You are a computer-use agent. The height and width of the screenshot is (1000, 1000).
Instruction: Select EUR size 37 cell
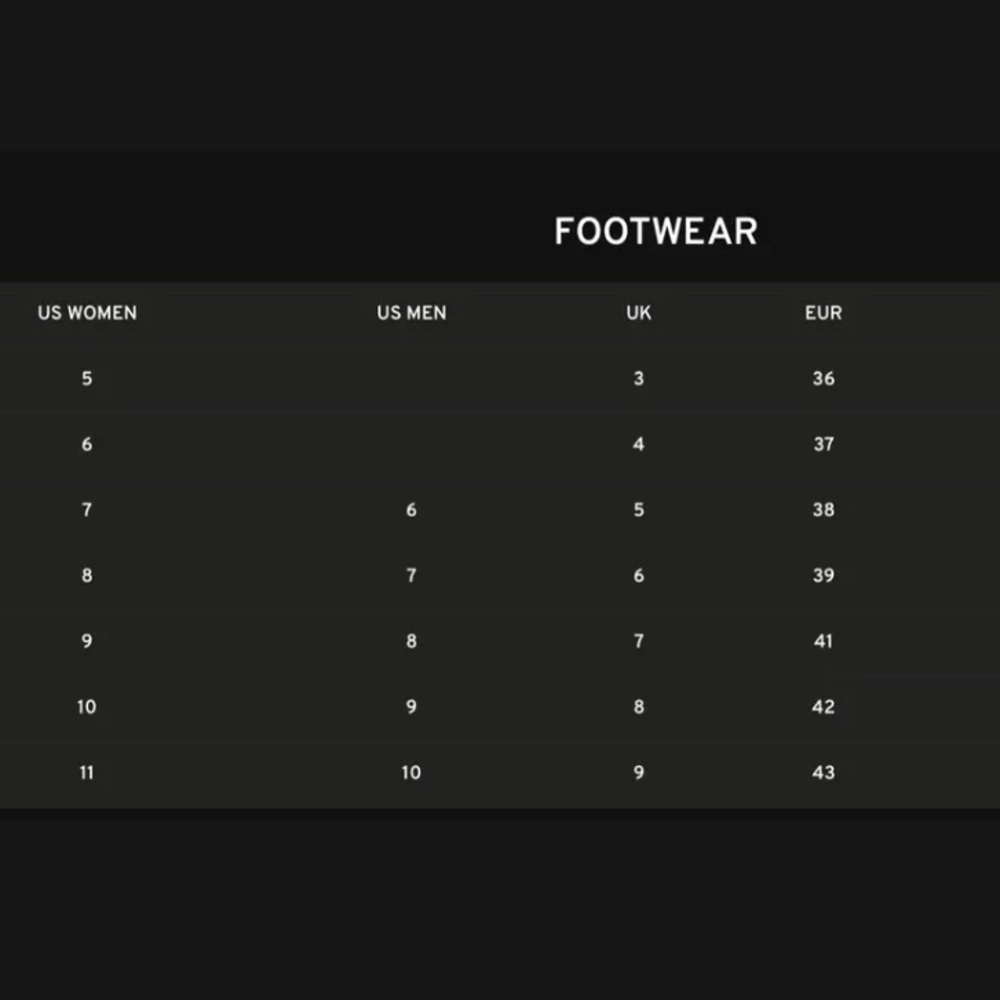click(x=823, y=444)
